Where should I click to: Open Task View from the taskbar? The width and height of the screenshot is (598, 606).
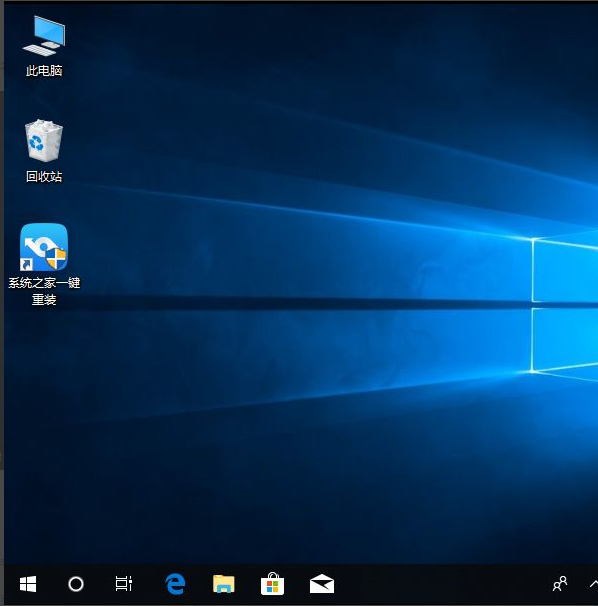coord(124,584)
